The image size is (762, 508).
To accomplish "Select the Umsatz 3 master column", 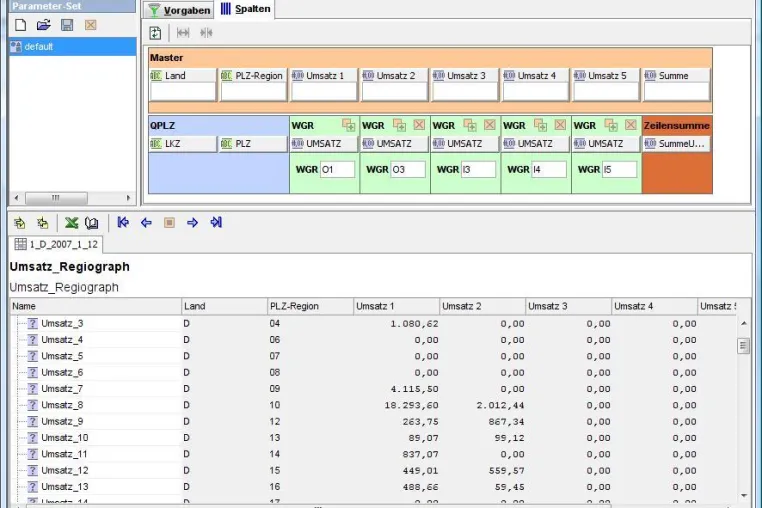I will (x=464, y=76).
